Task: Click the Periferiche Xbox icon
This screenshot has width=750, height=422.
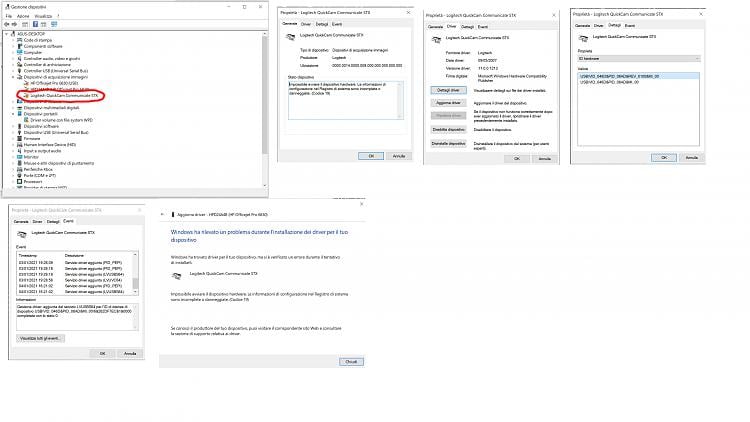Action: pyautogui.click(x=20, y=169)
